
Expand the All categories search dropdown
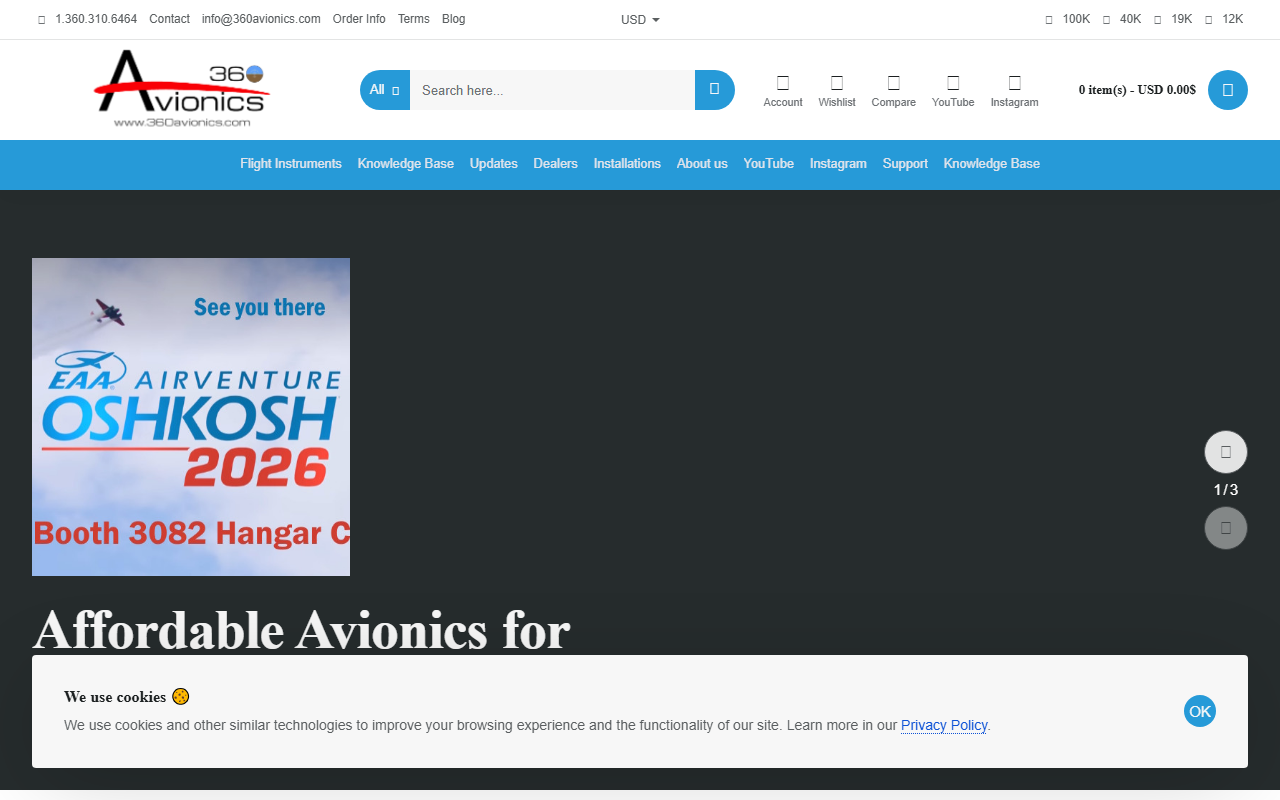[x=385, y=90]
